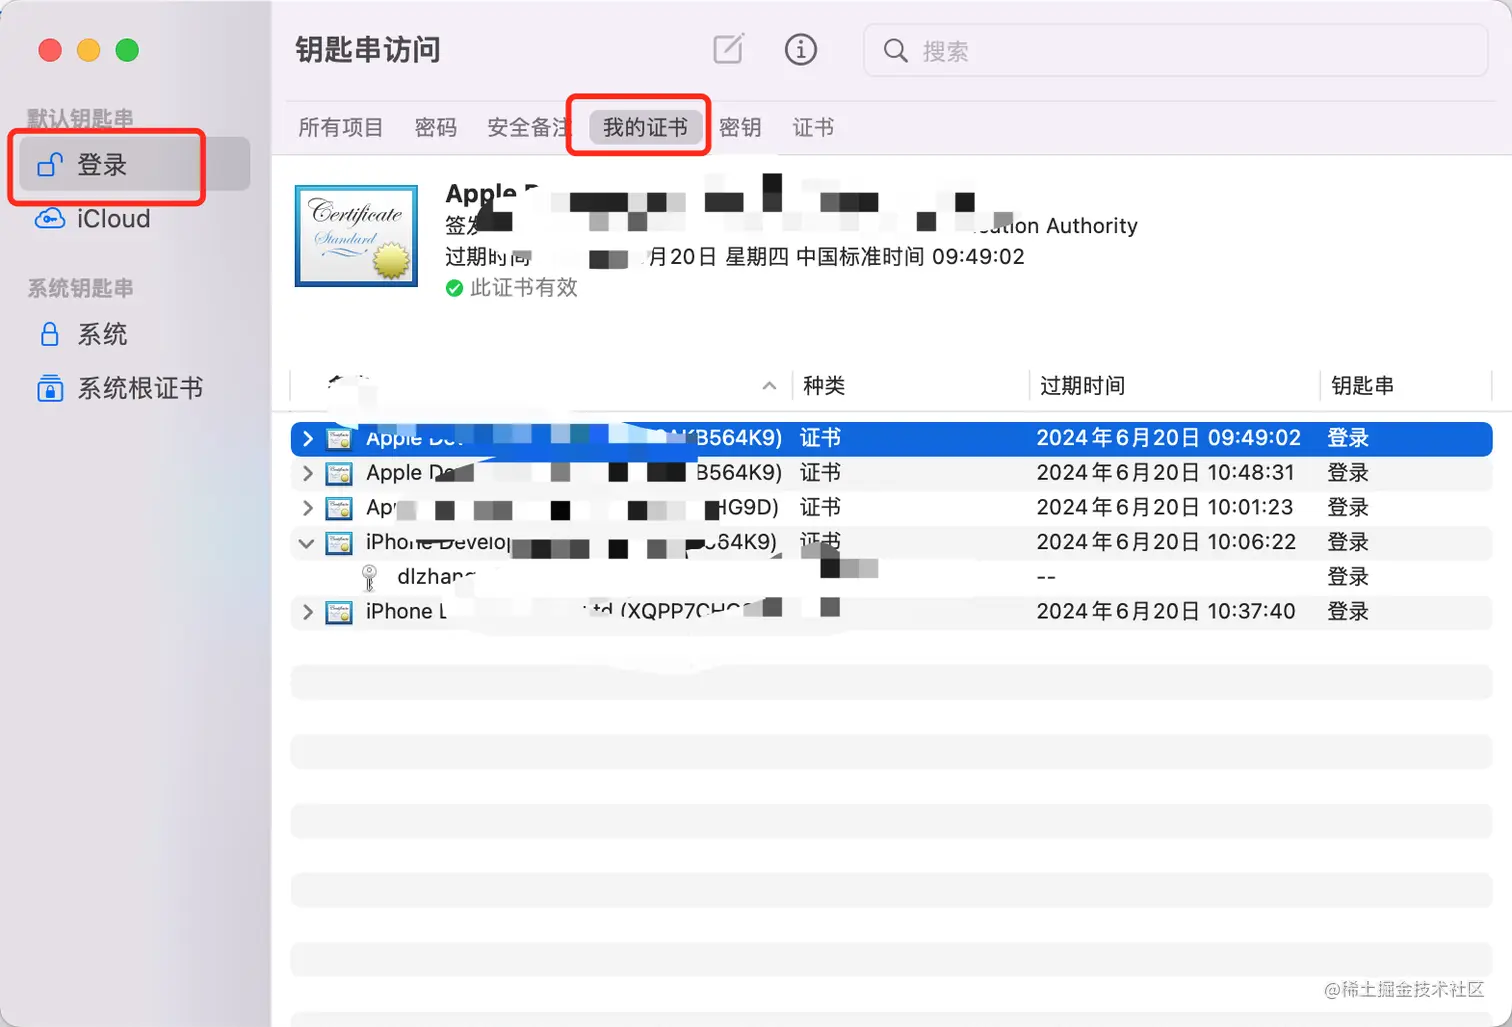Zoom the window with green button

(x=127, y=50)
